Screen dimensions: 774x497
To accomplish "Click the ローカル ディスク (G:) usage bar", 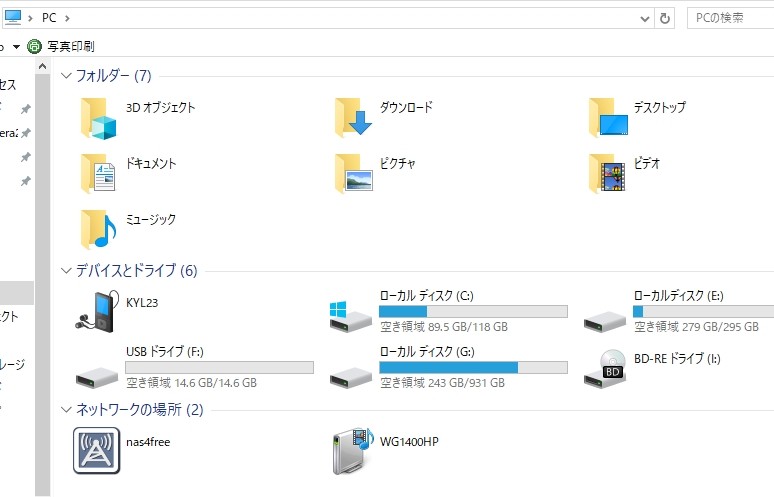I will tap(473, 367).
